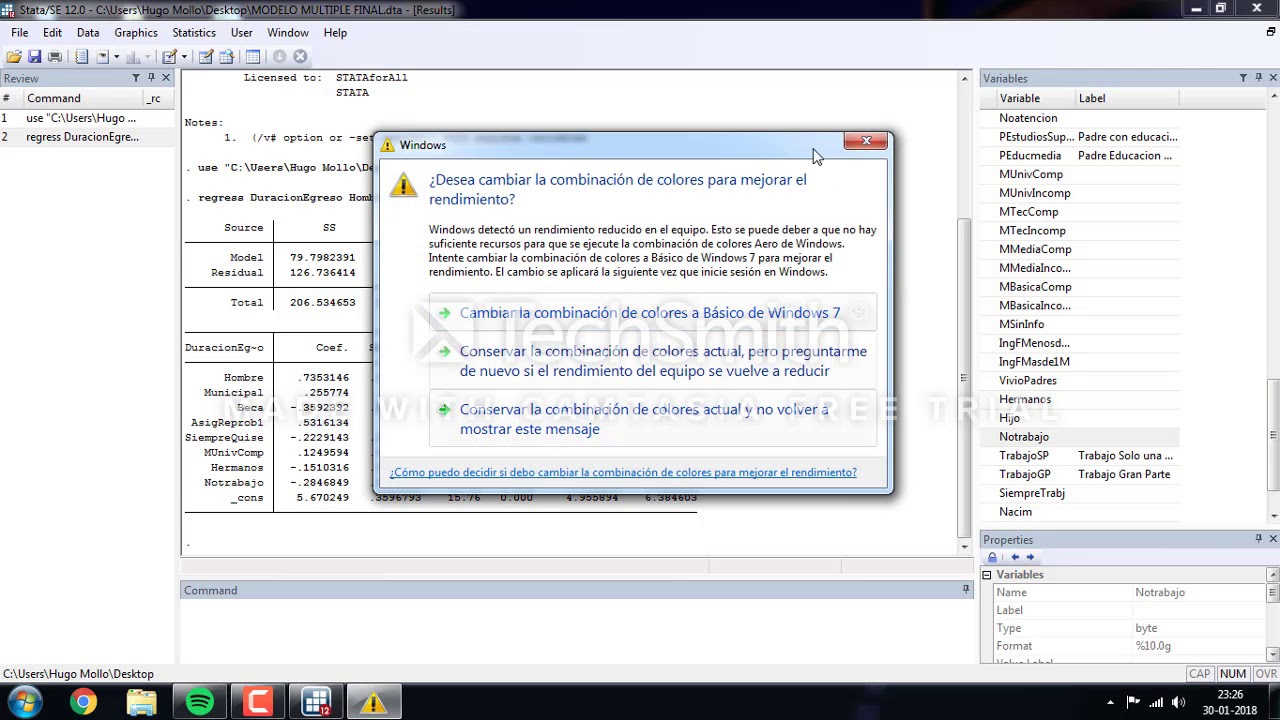Toggle the Properties lock icon
1280x720 pixels.
tap(992, 557)
